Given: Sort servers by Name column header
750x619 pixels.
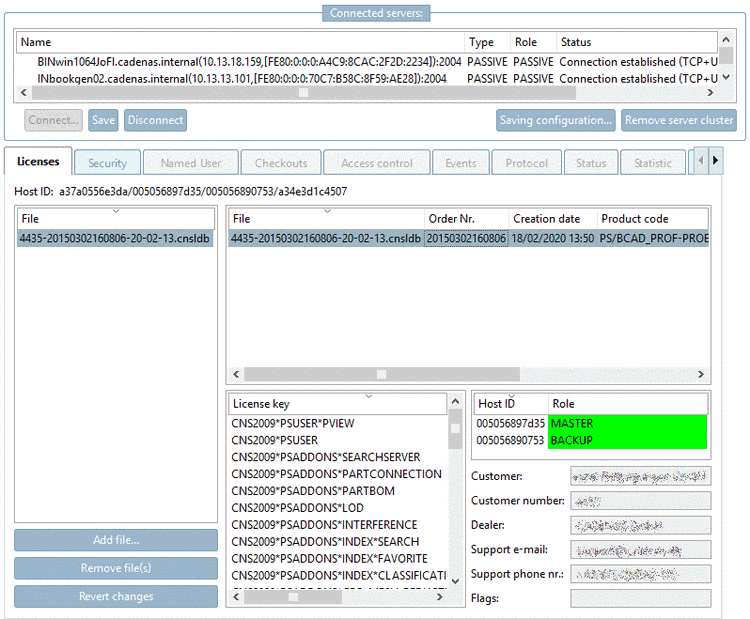Looking at the screenshot, I should tap(241, 42).
